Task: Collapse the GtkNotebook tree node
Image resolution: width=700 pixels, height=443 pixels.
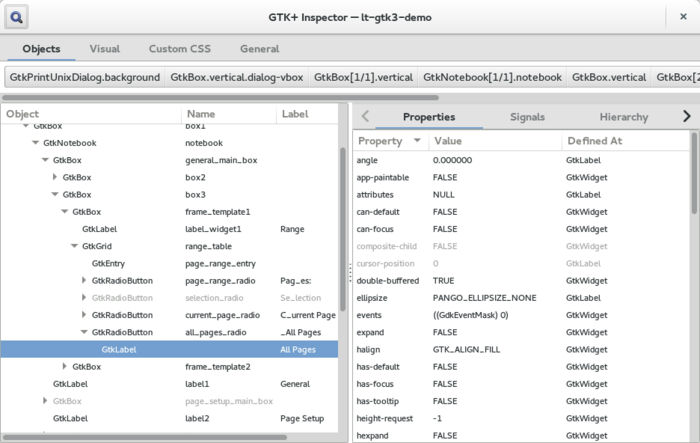Action: 36,143
